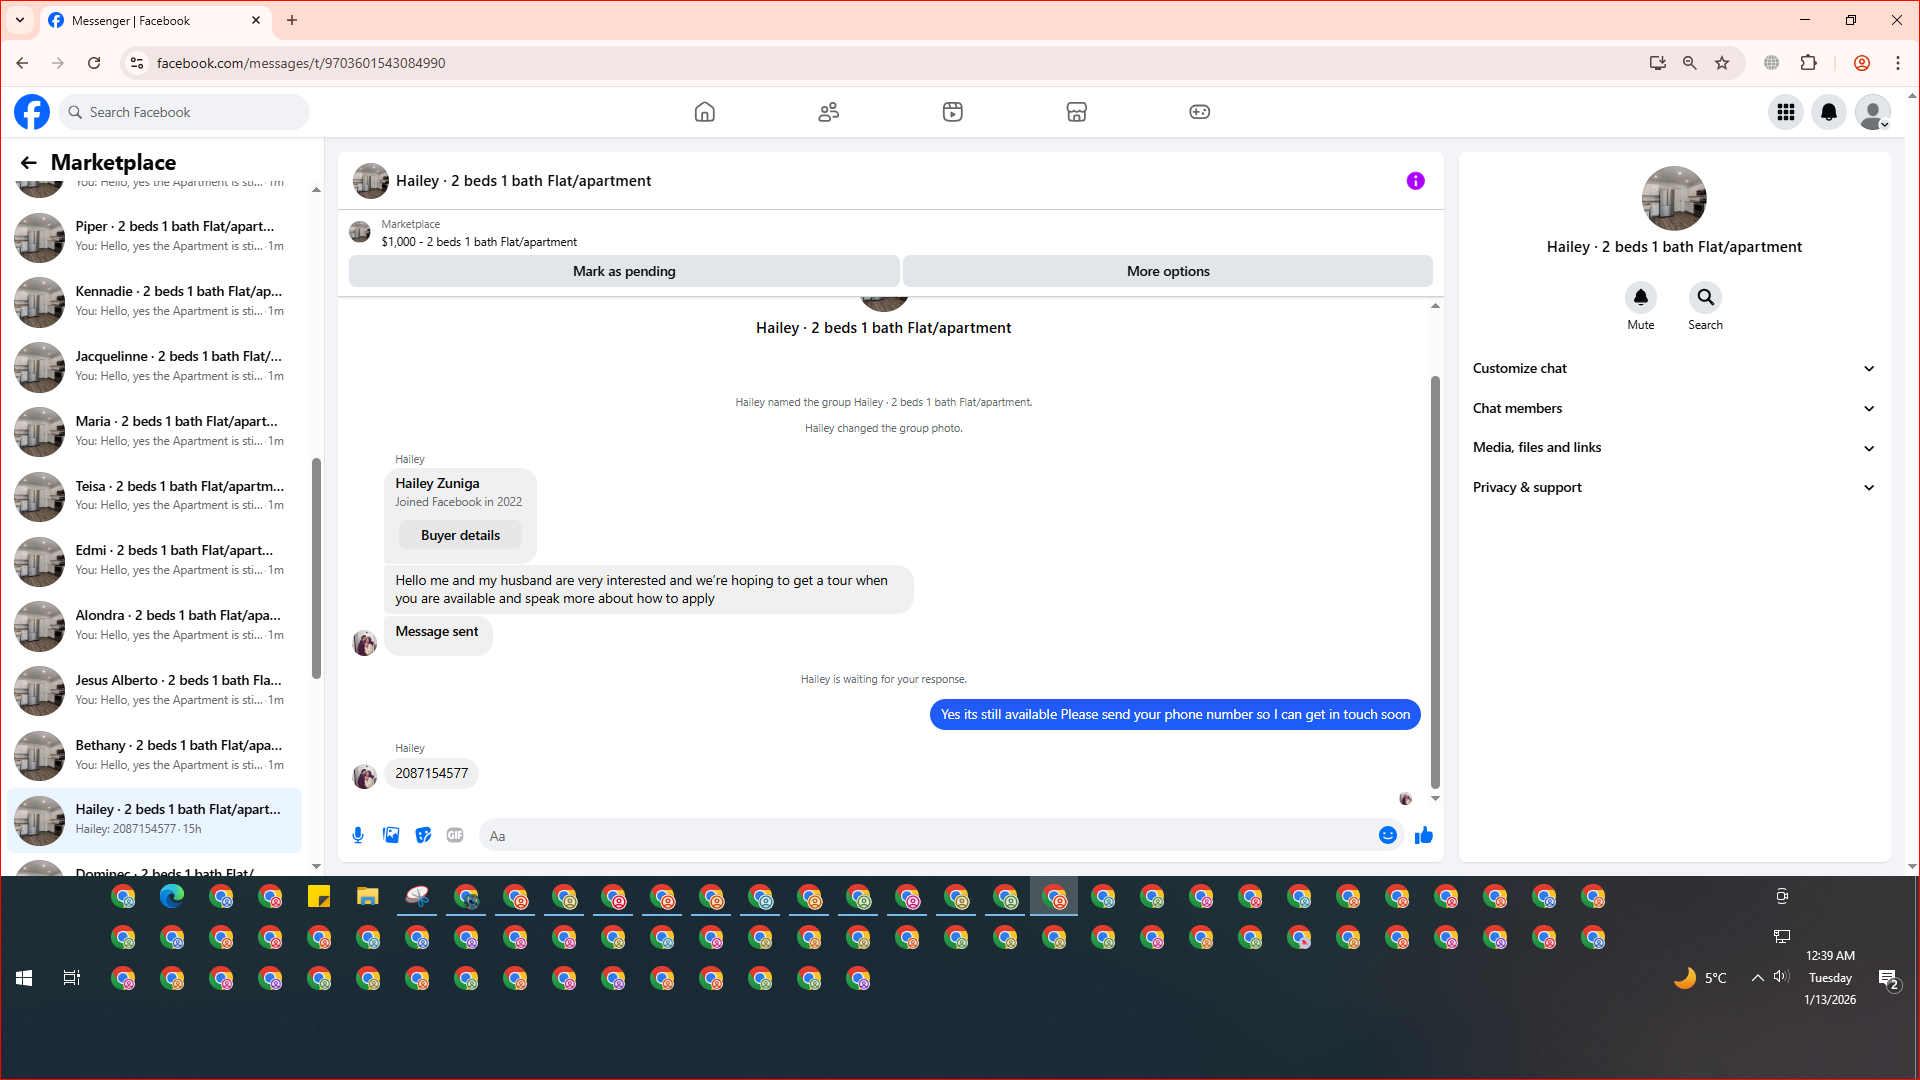1920x1080 pixels.
Task: Attach a photo using the image icon
Action: (x=391, y=835)
